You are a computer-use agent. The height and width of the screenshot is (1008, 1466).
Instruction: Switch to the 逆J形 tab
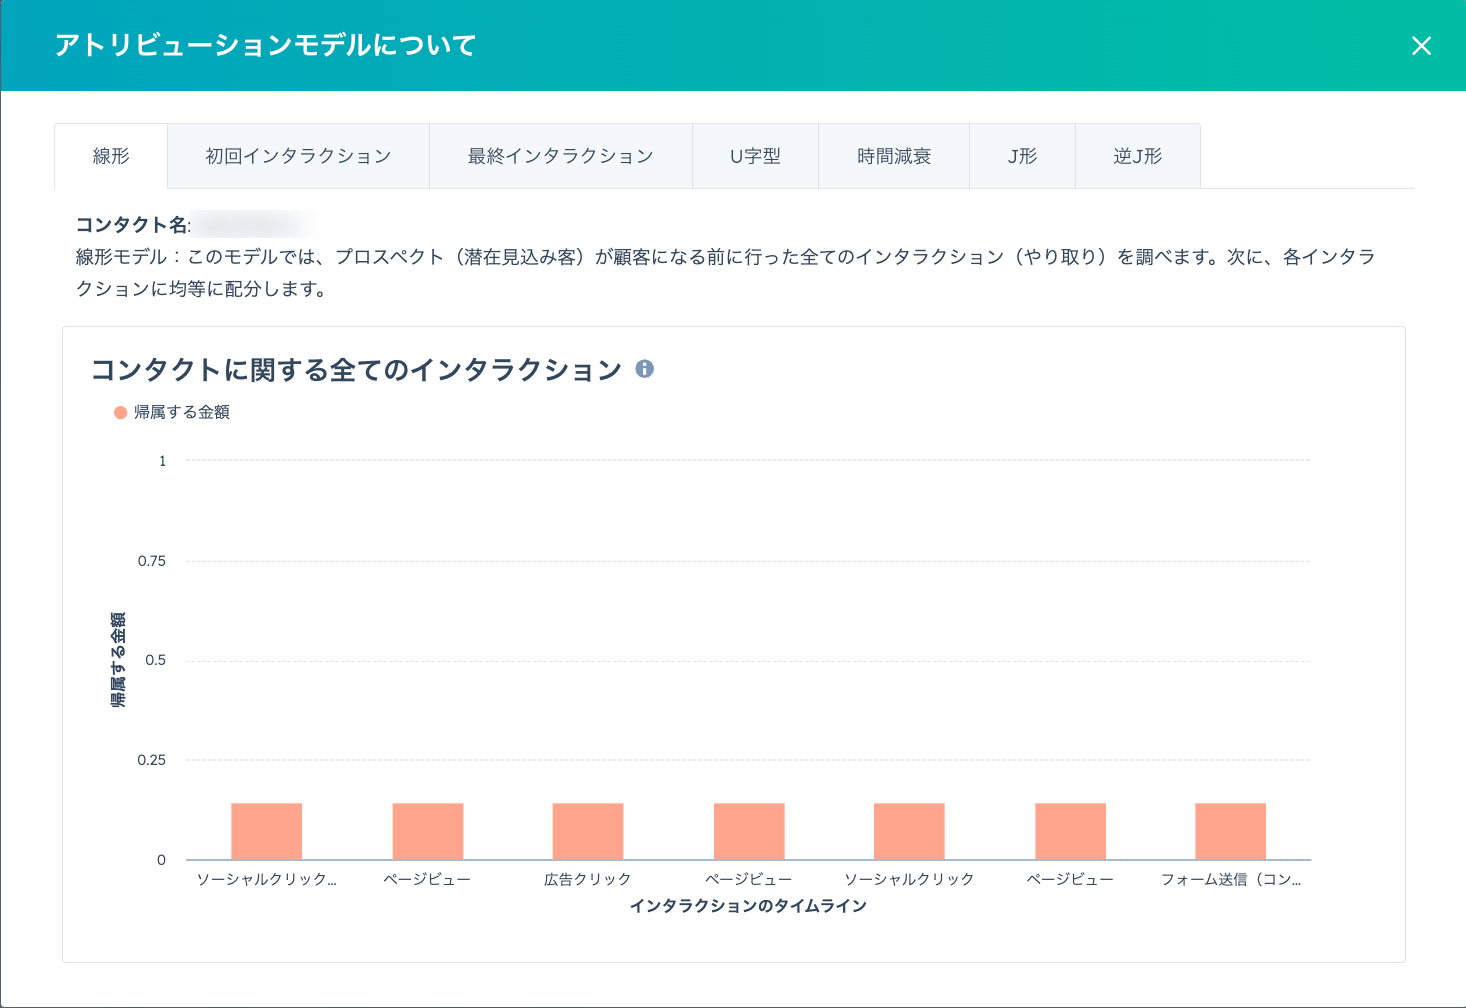(x=1137, y=156)
